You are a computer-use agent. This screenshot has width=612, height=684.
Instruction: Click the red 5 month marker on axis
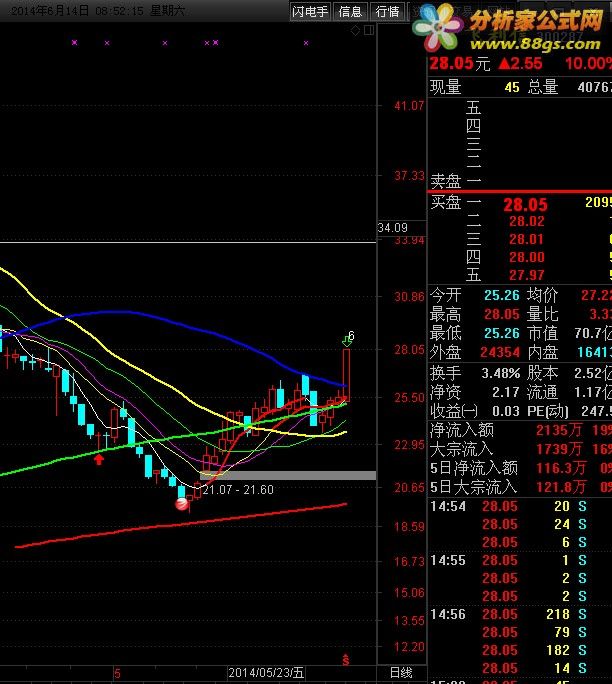[x=117, y=674]
